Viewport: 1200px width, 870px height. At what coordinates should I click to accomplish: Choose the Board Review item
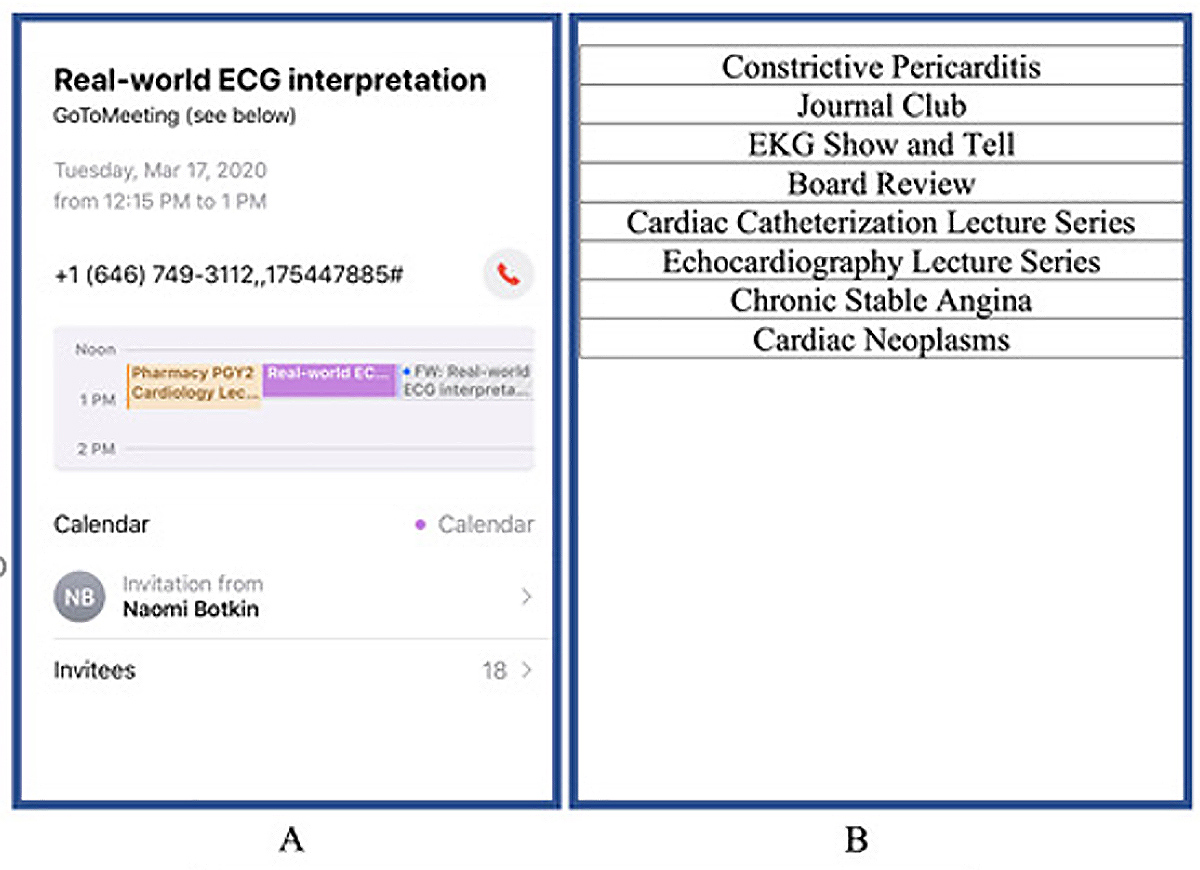pos(881,183)
